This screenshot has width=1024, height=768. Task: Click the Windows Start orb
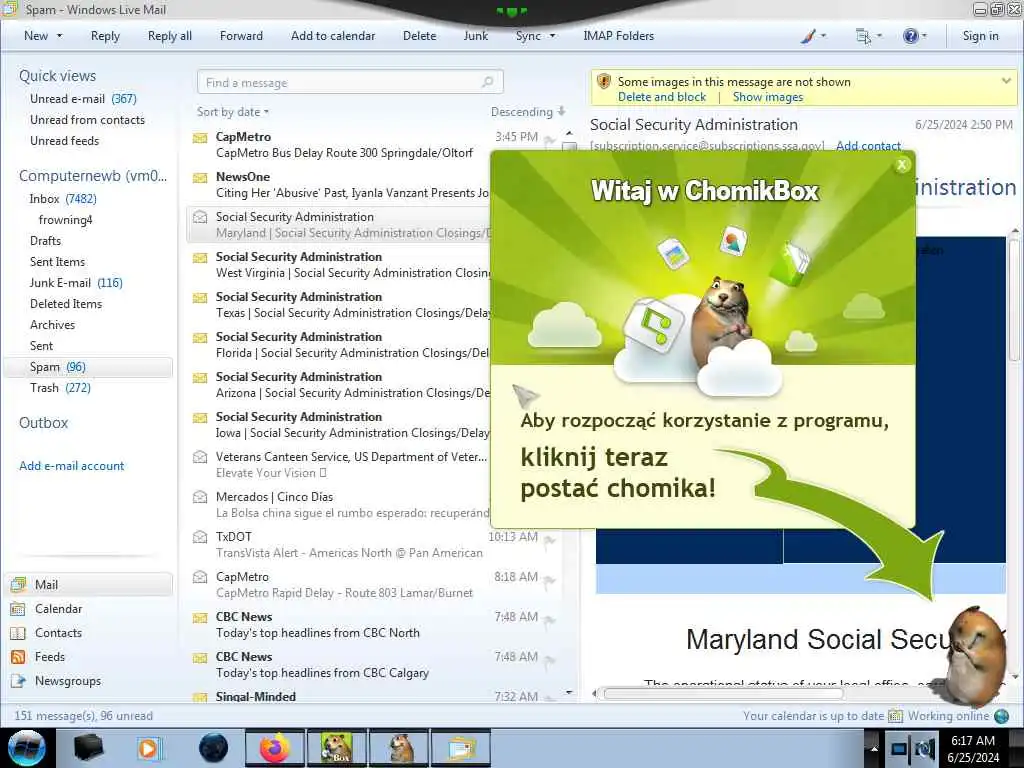[26, 748]
